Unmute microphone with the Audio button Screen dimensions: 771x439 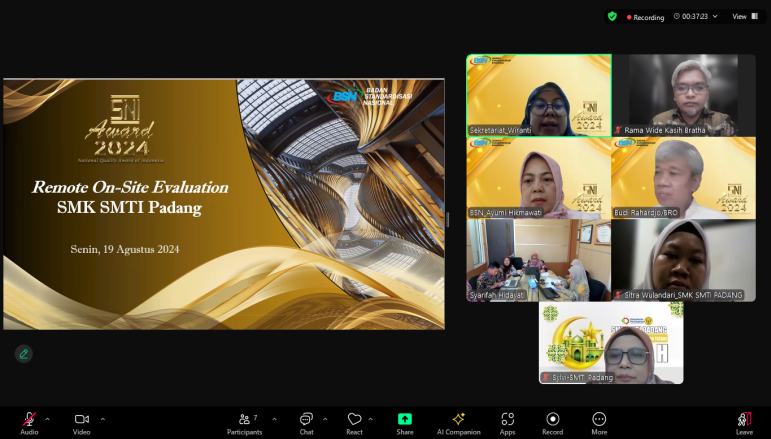(x=29, y=423)
